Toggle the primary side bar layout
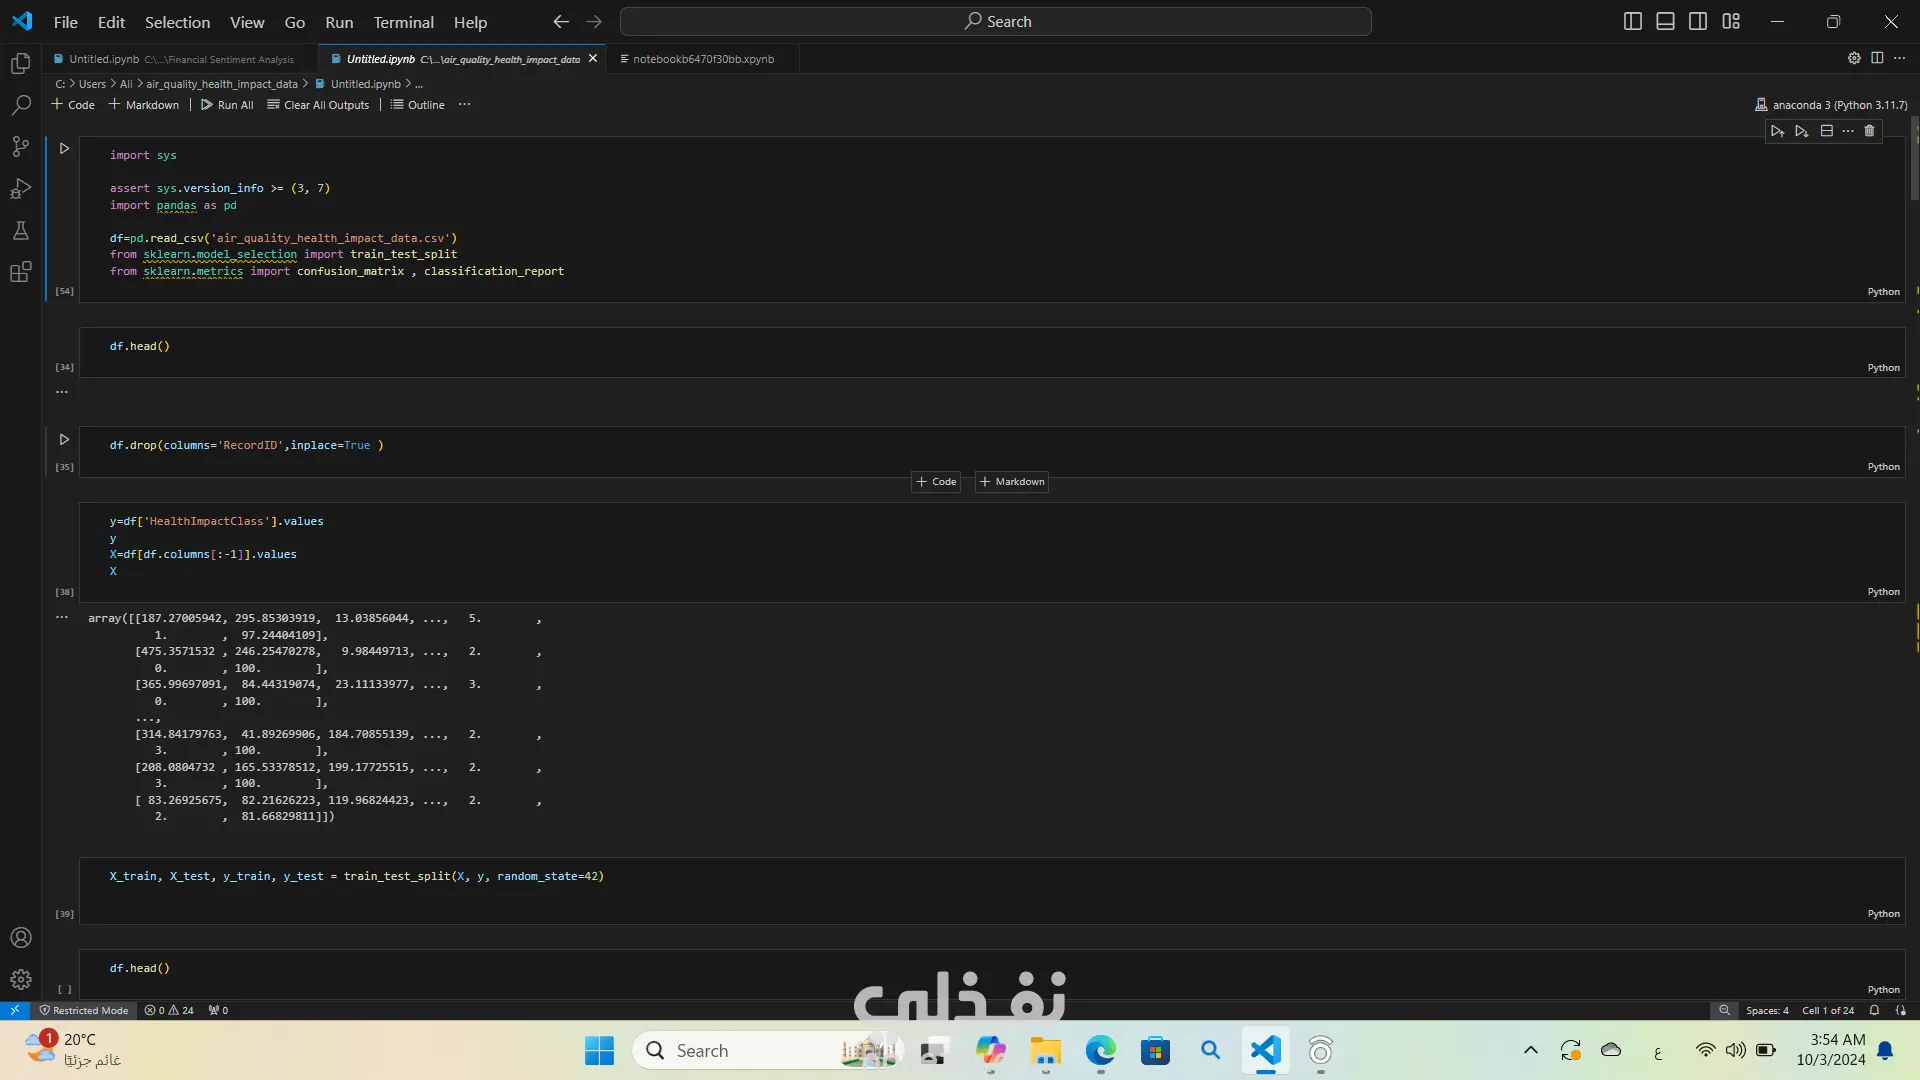Screen dimensions: 1920x1080 [1632, 21]
